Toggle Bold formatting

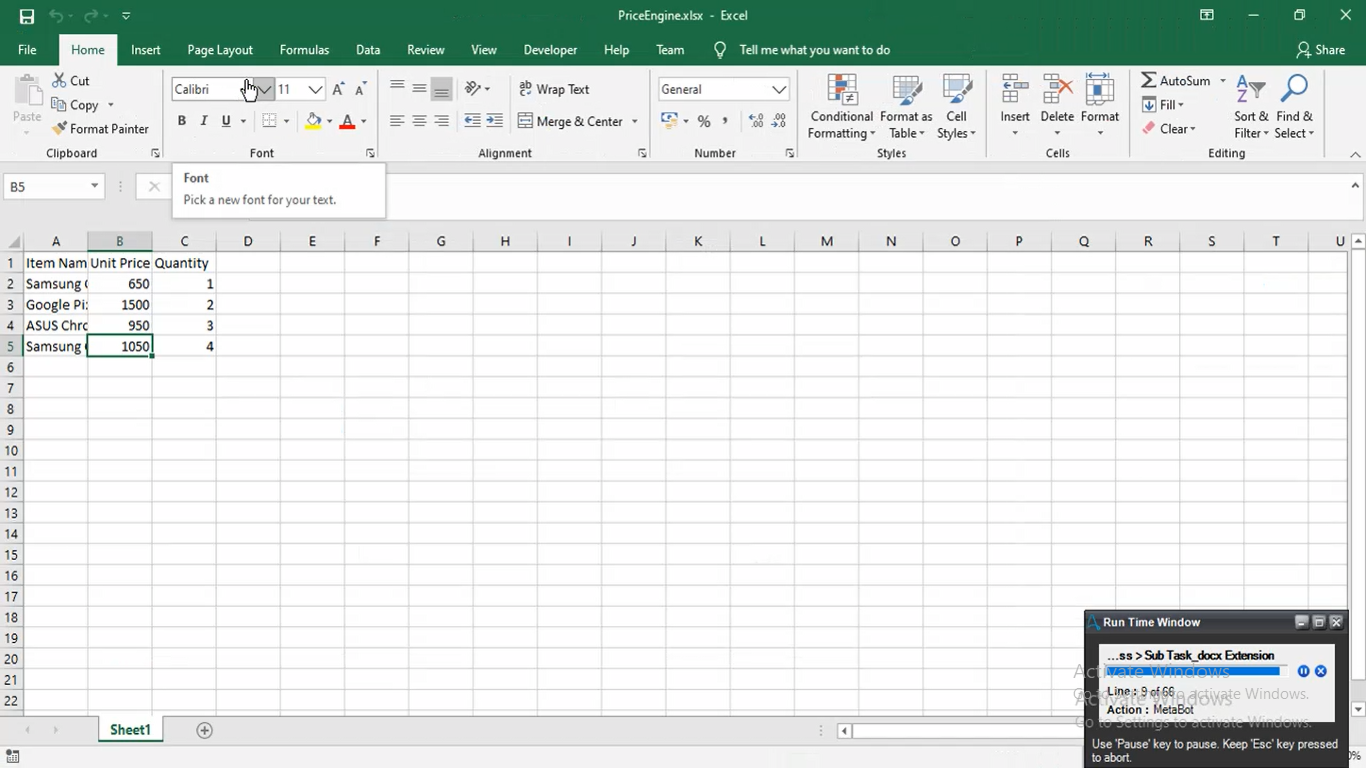pos(182,122)
